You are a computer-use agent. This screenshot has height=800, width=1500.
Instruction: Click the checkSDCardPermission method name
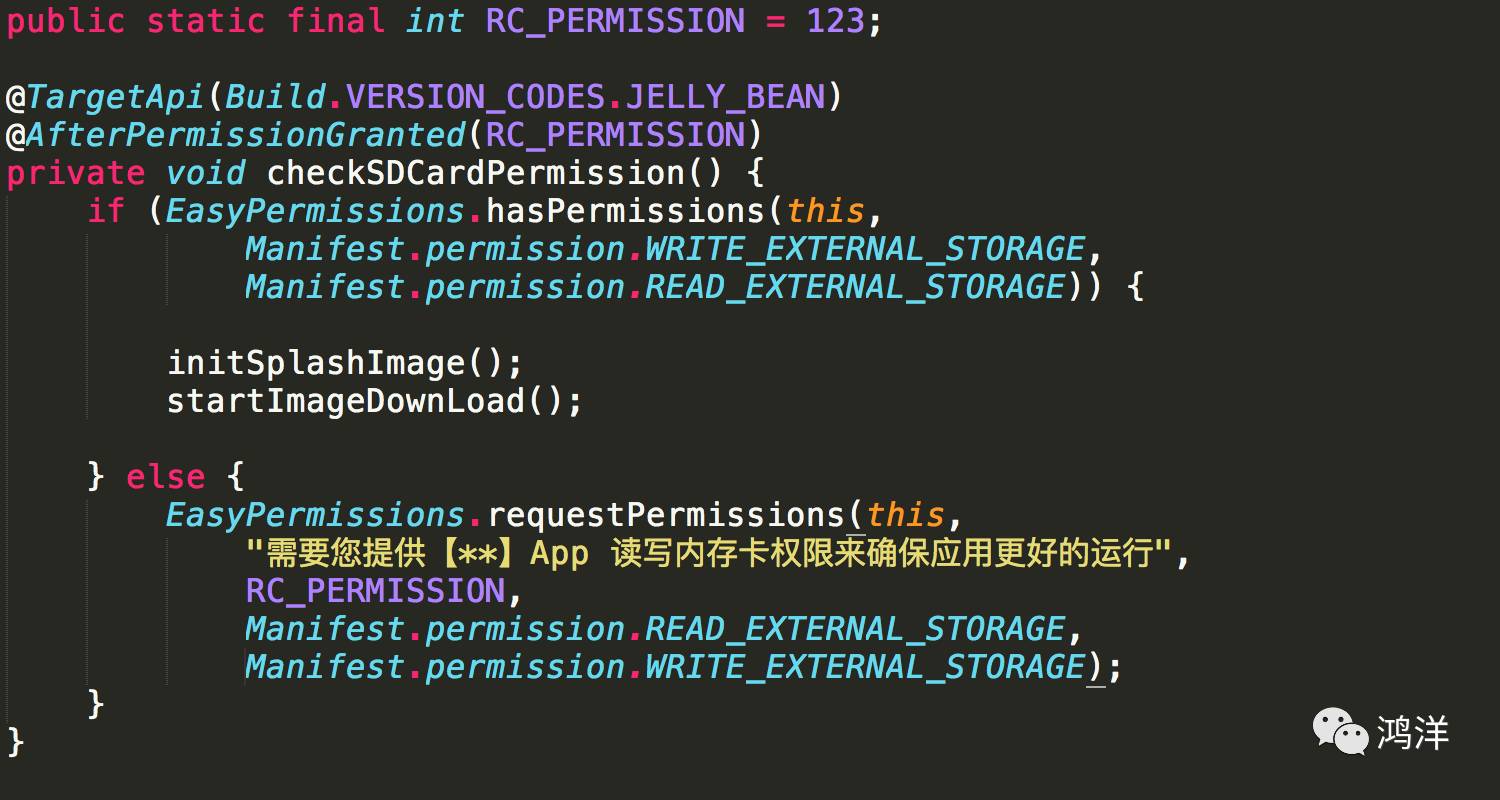(475, 173)
